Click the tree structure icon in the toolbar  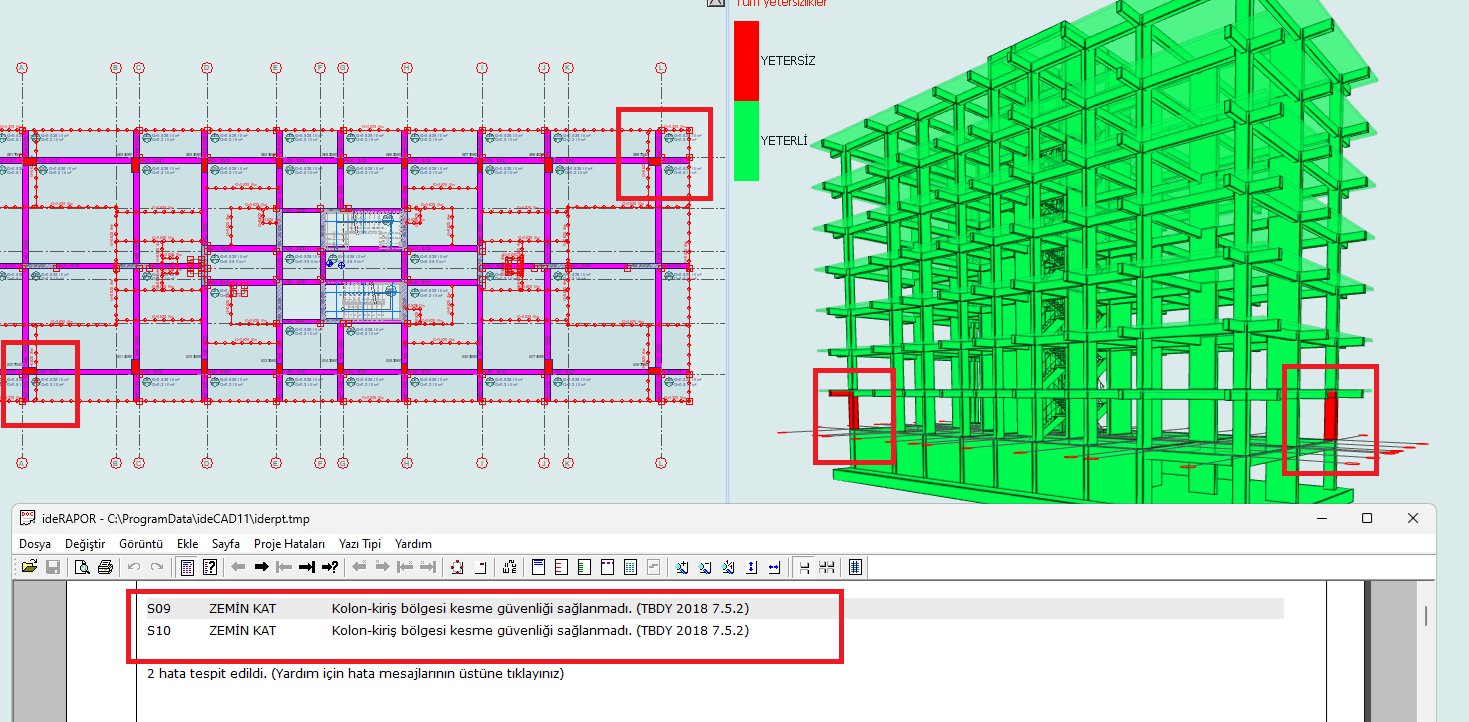(509, 567)
